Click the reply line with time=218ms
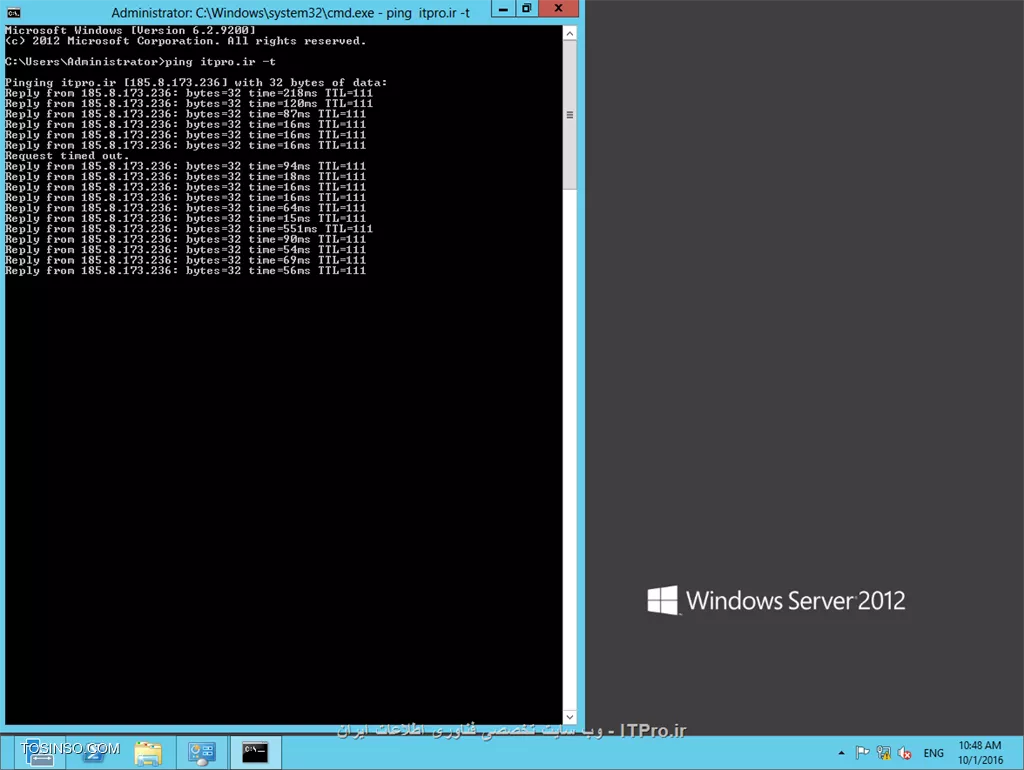This screenshot has height=770, width=1024. [189, 93]
